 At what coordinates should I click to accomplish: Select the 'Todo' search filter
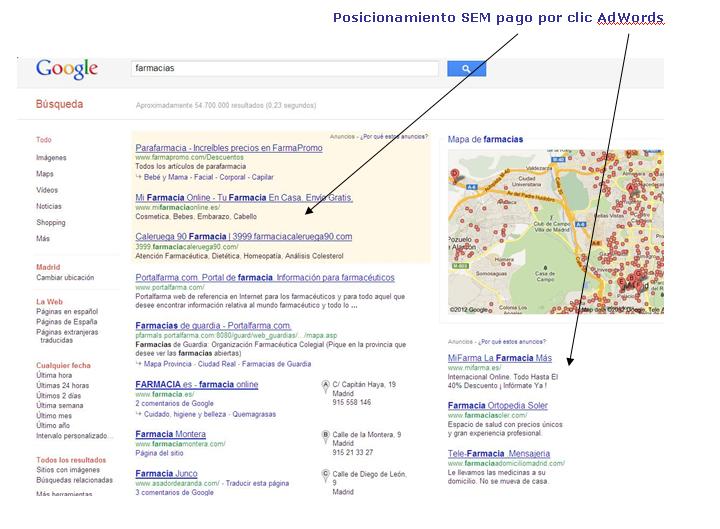[x=44, y=140]
